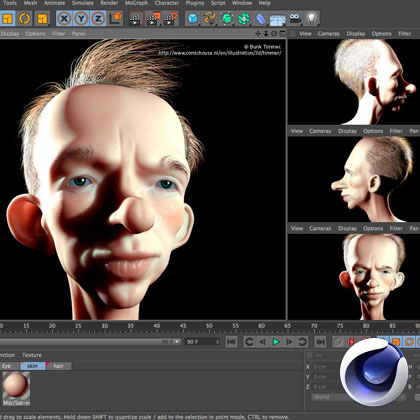Screen dimensions: 420x420
Task: Open the Script menu
Action: coord(218,3)
